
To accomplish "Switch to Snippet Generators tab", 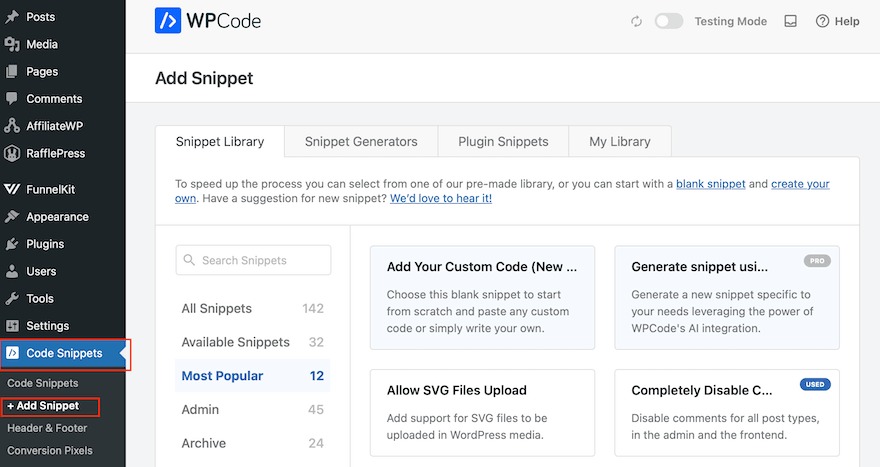I will coord(361,141).
